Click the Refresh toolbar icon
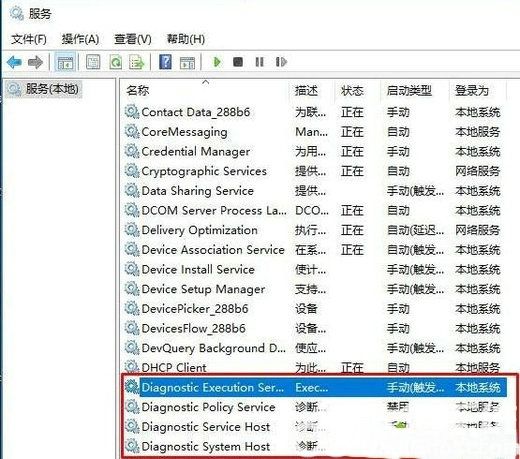Viewport: 520px width, 459px height. 116,62
